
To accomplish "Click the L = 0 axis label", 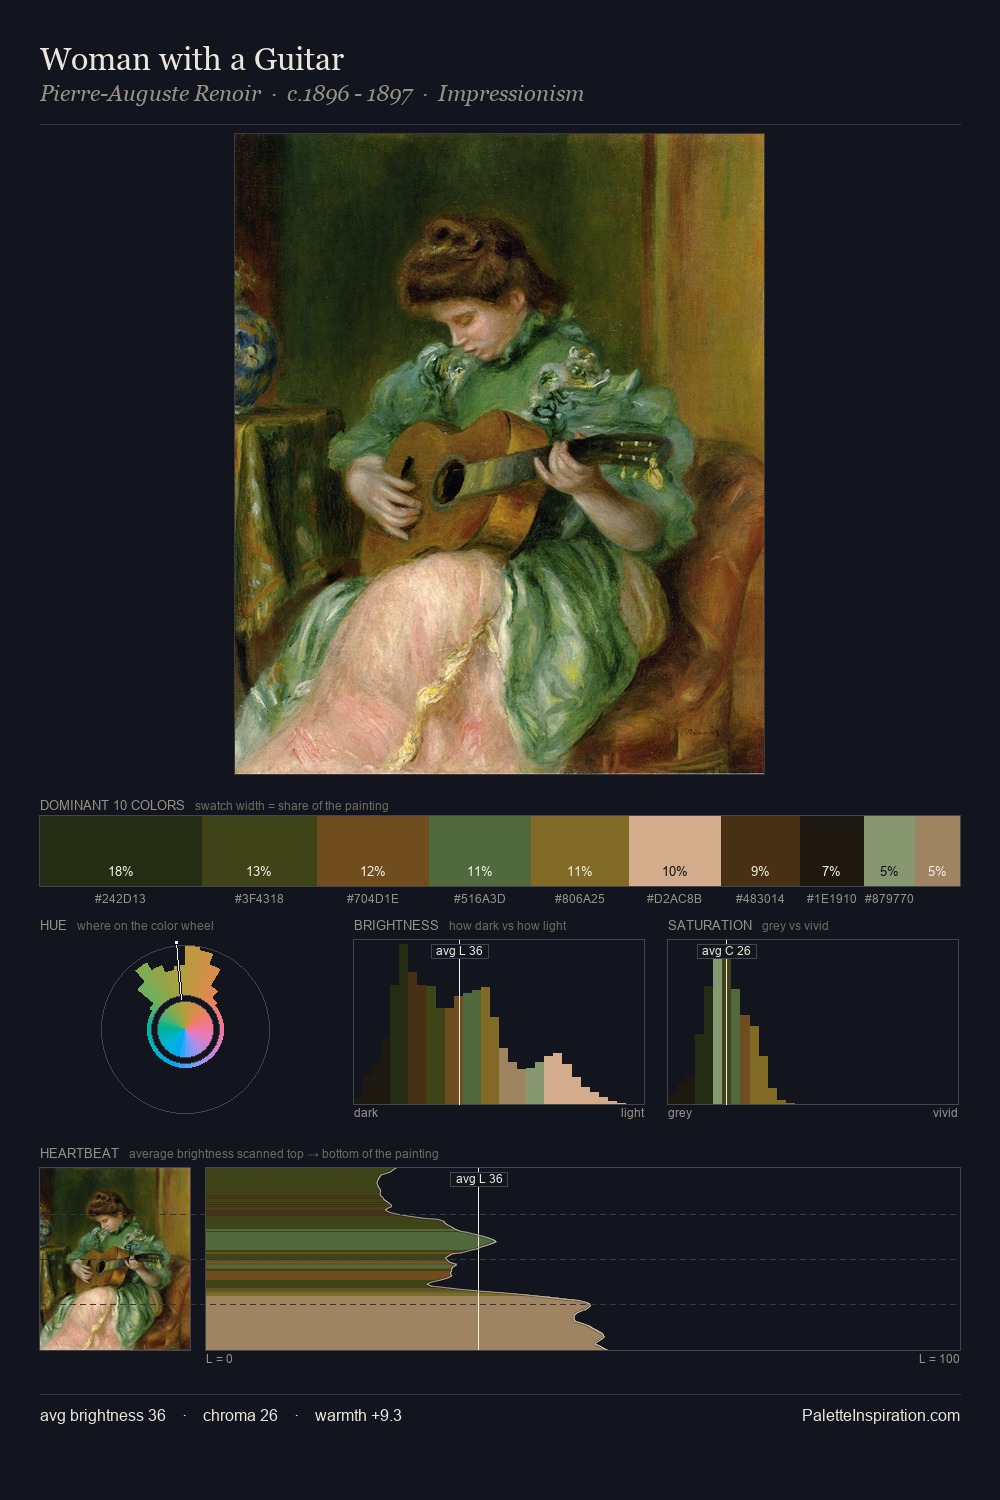I will 219,1359.
